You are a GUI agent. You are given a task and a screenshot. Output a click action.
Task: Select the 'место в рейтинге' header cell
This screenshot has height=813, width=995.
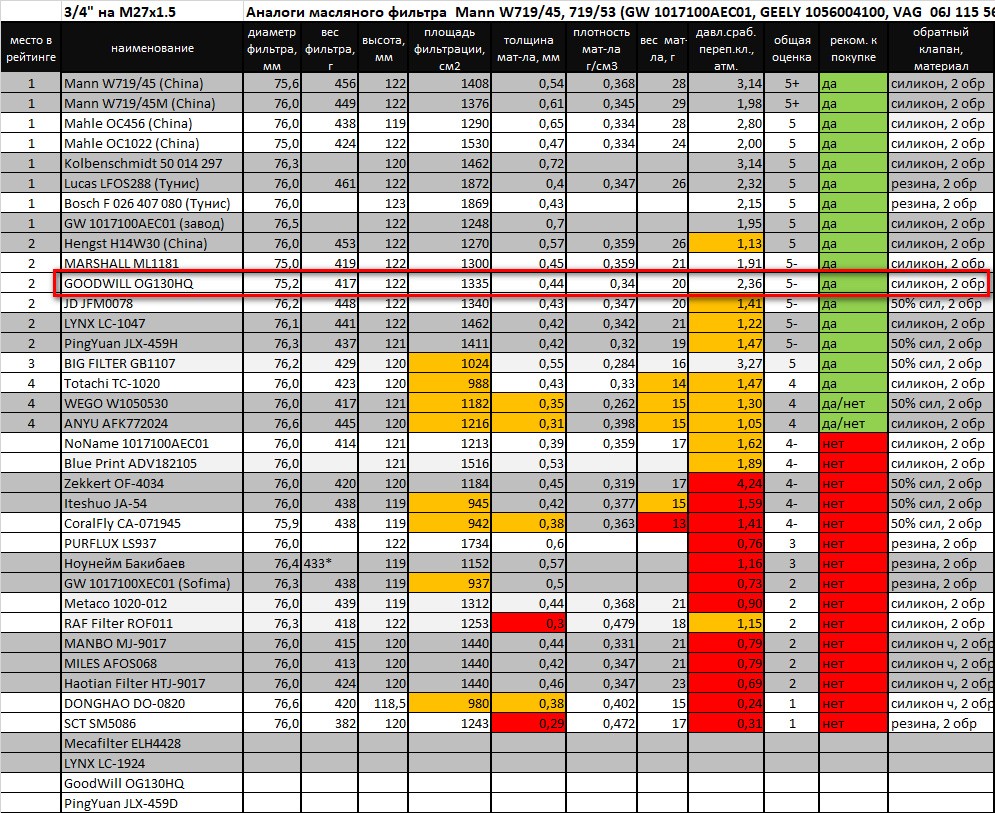31,48
